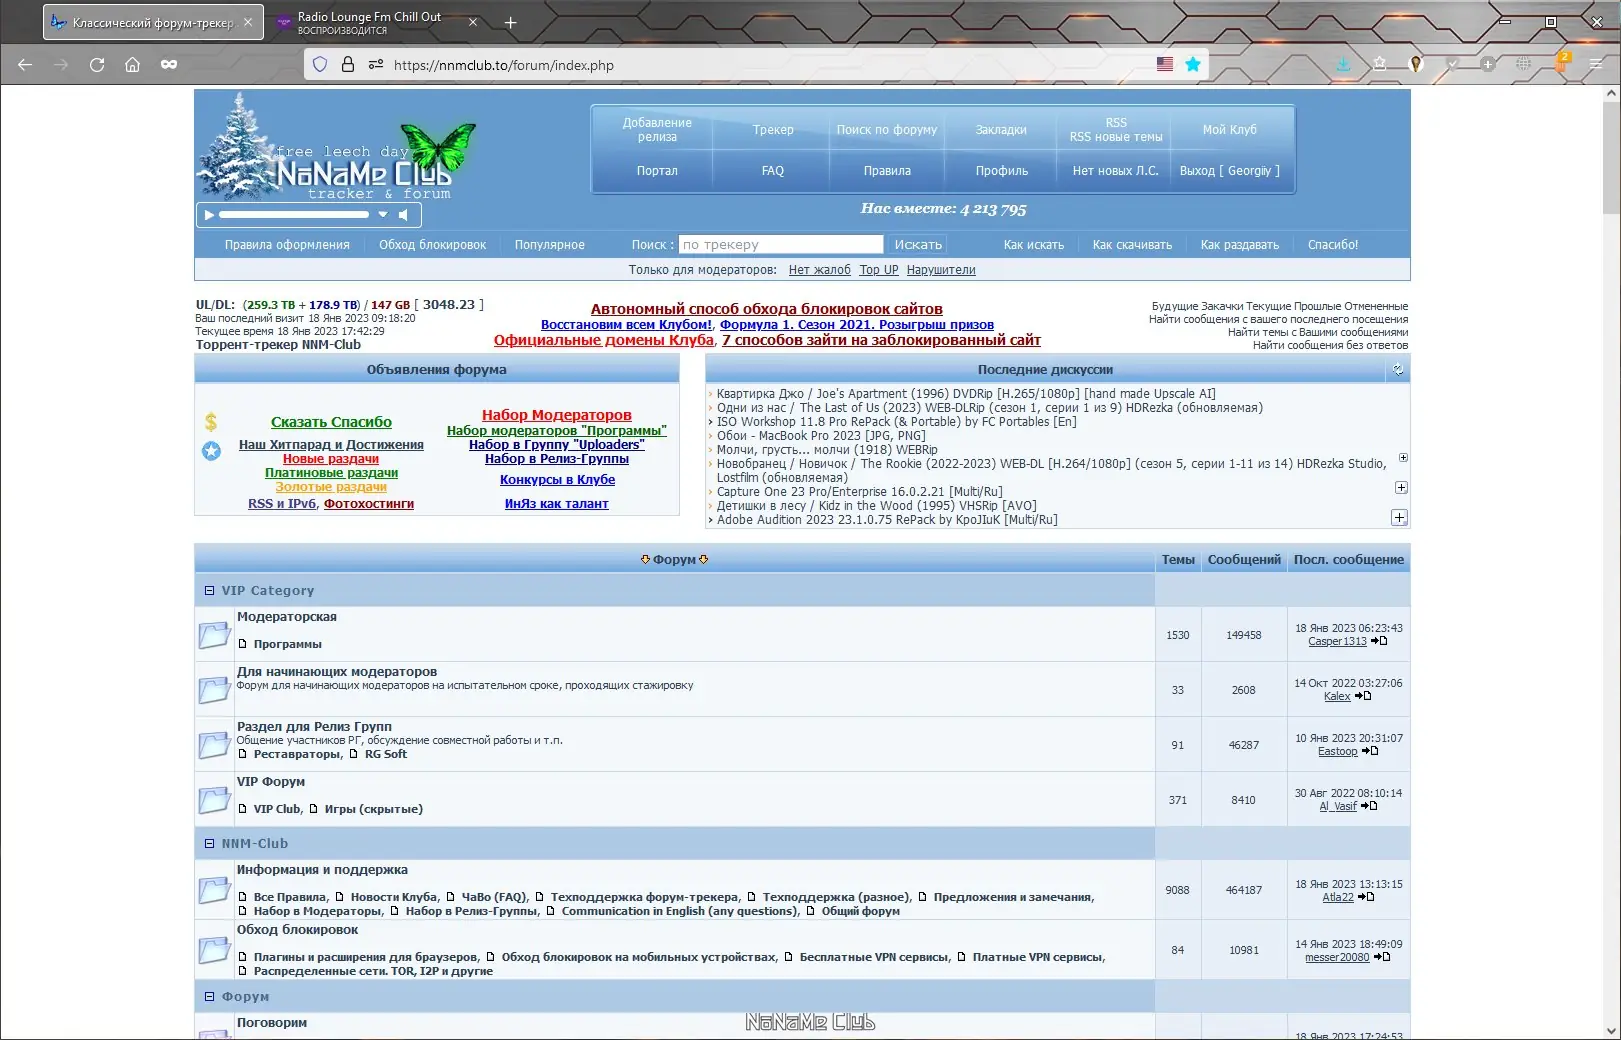Play the embedded radio player
Screen dimensions: 1621x1040
209,215
